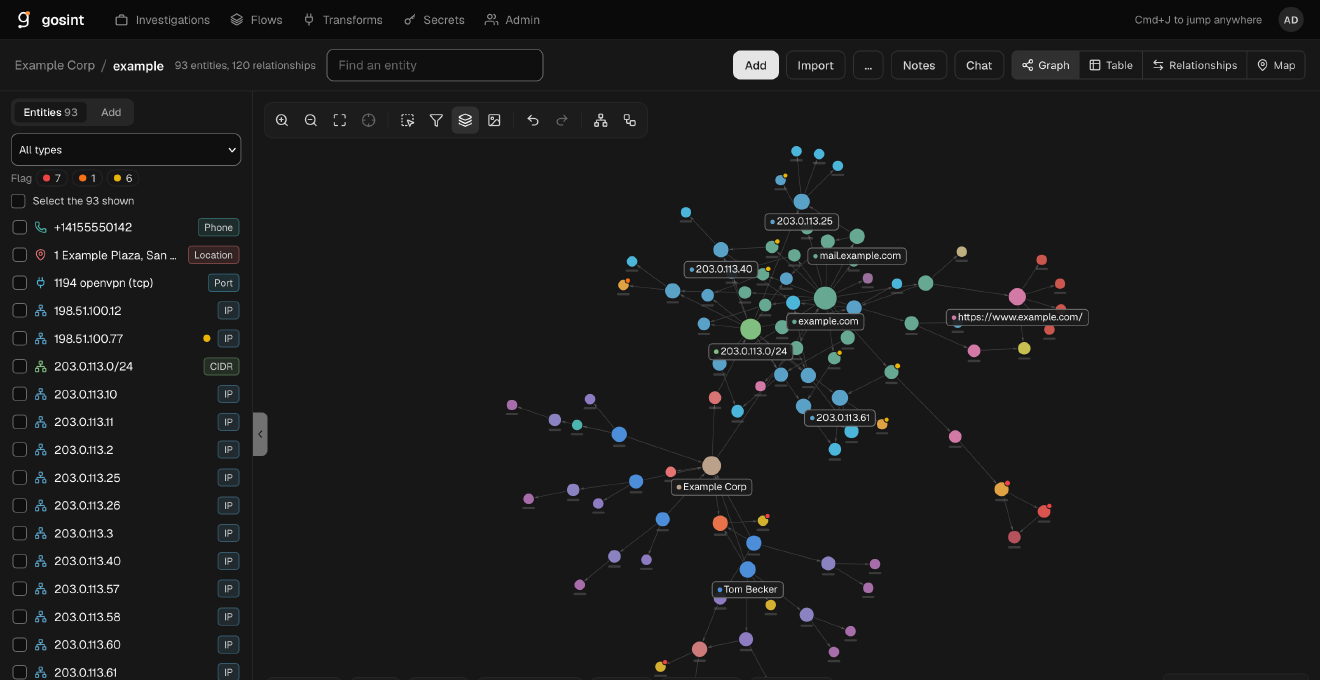The image size is (1320, 680).
Task: Switch to the Map view tab
Action: [1276, 65]
